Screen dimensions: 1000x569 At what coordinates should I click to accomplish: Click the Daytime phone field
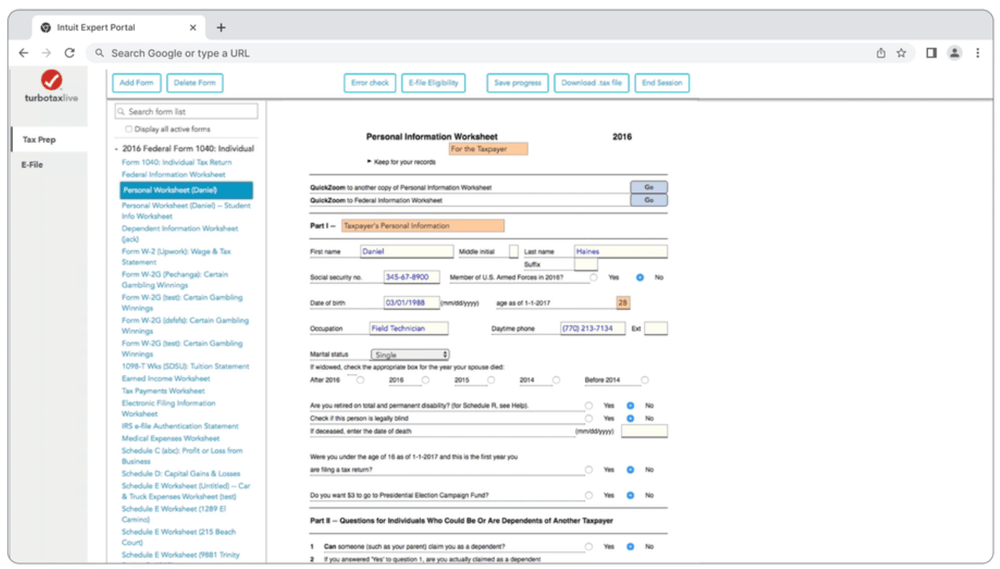coord(592,328)
